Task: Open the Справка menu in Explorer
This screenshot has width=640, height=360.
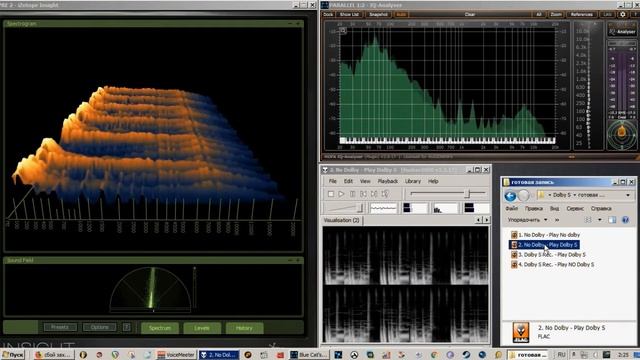Action: coord(601,209)
